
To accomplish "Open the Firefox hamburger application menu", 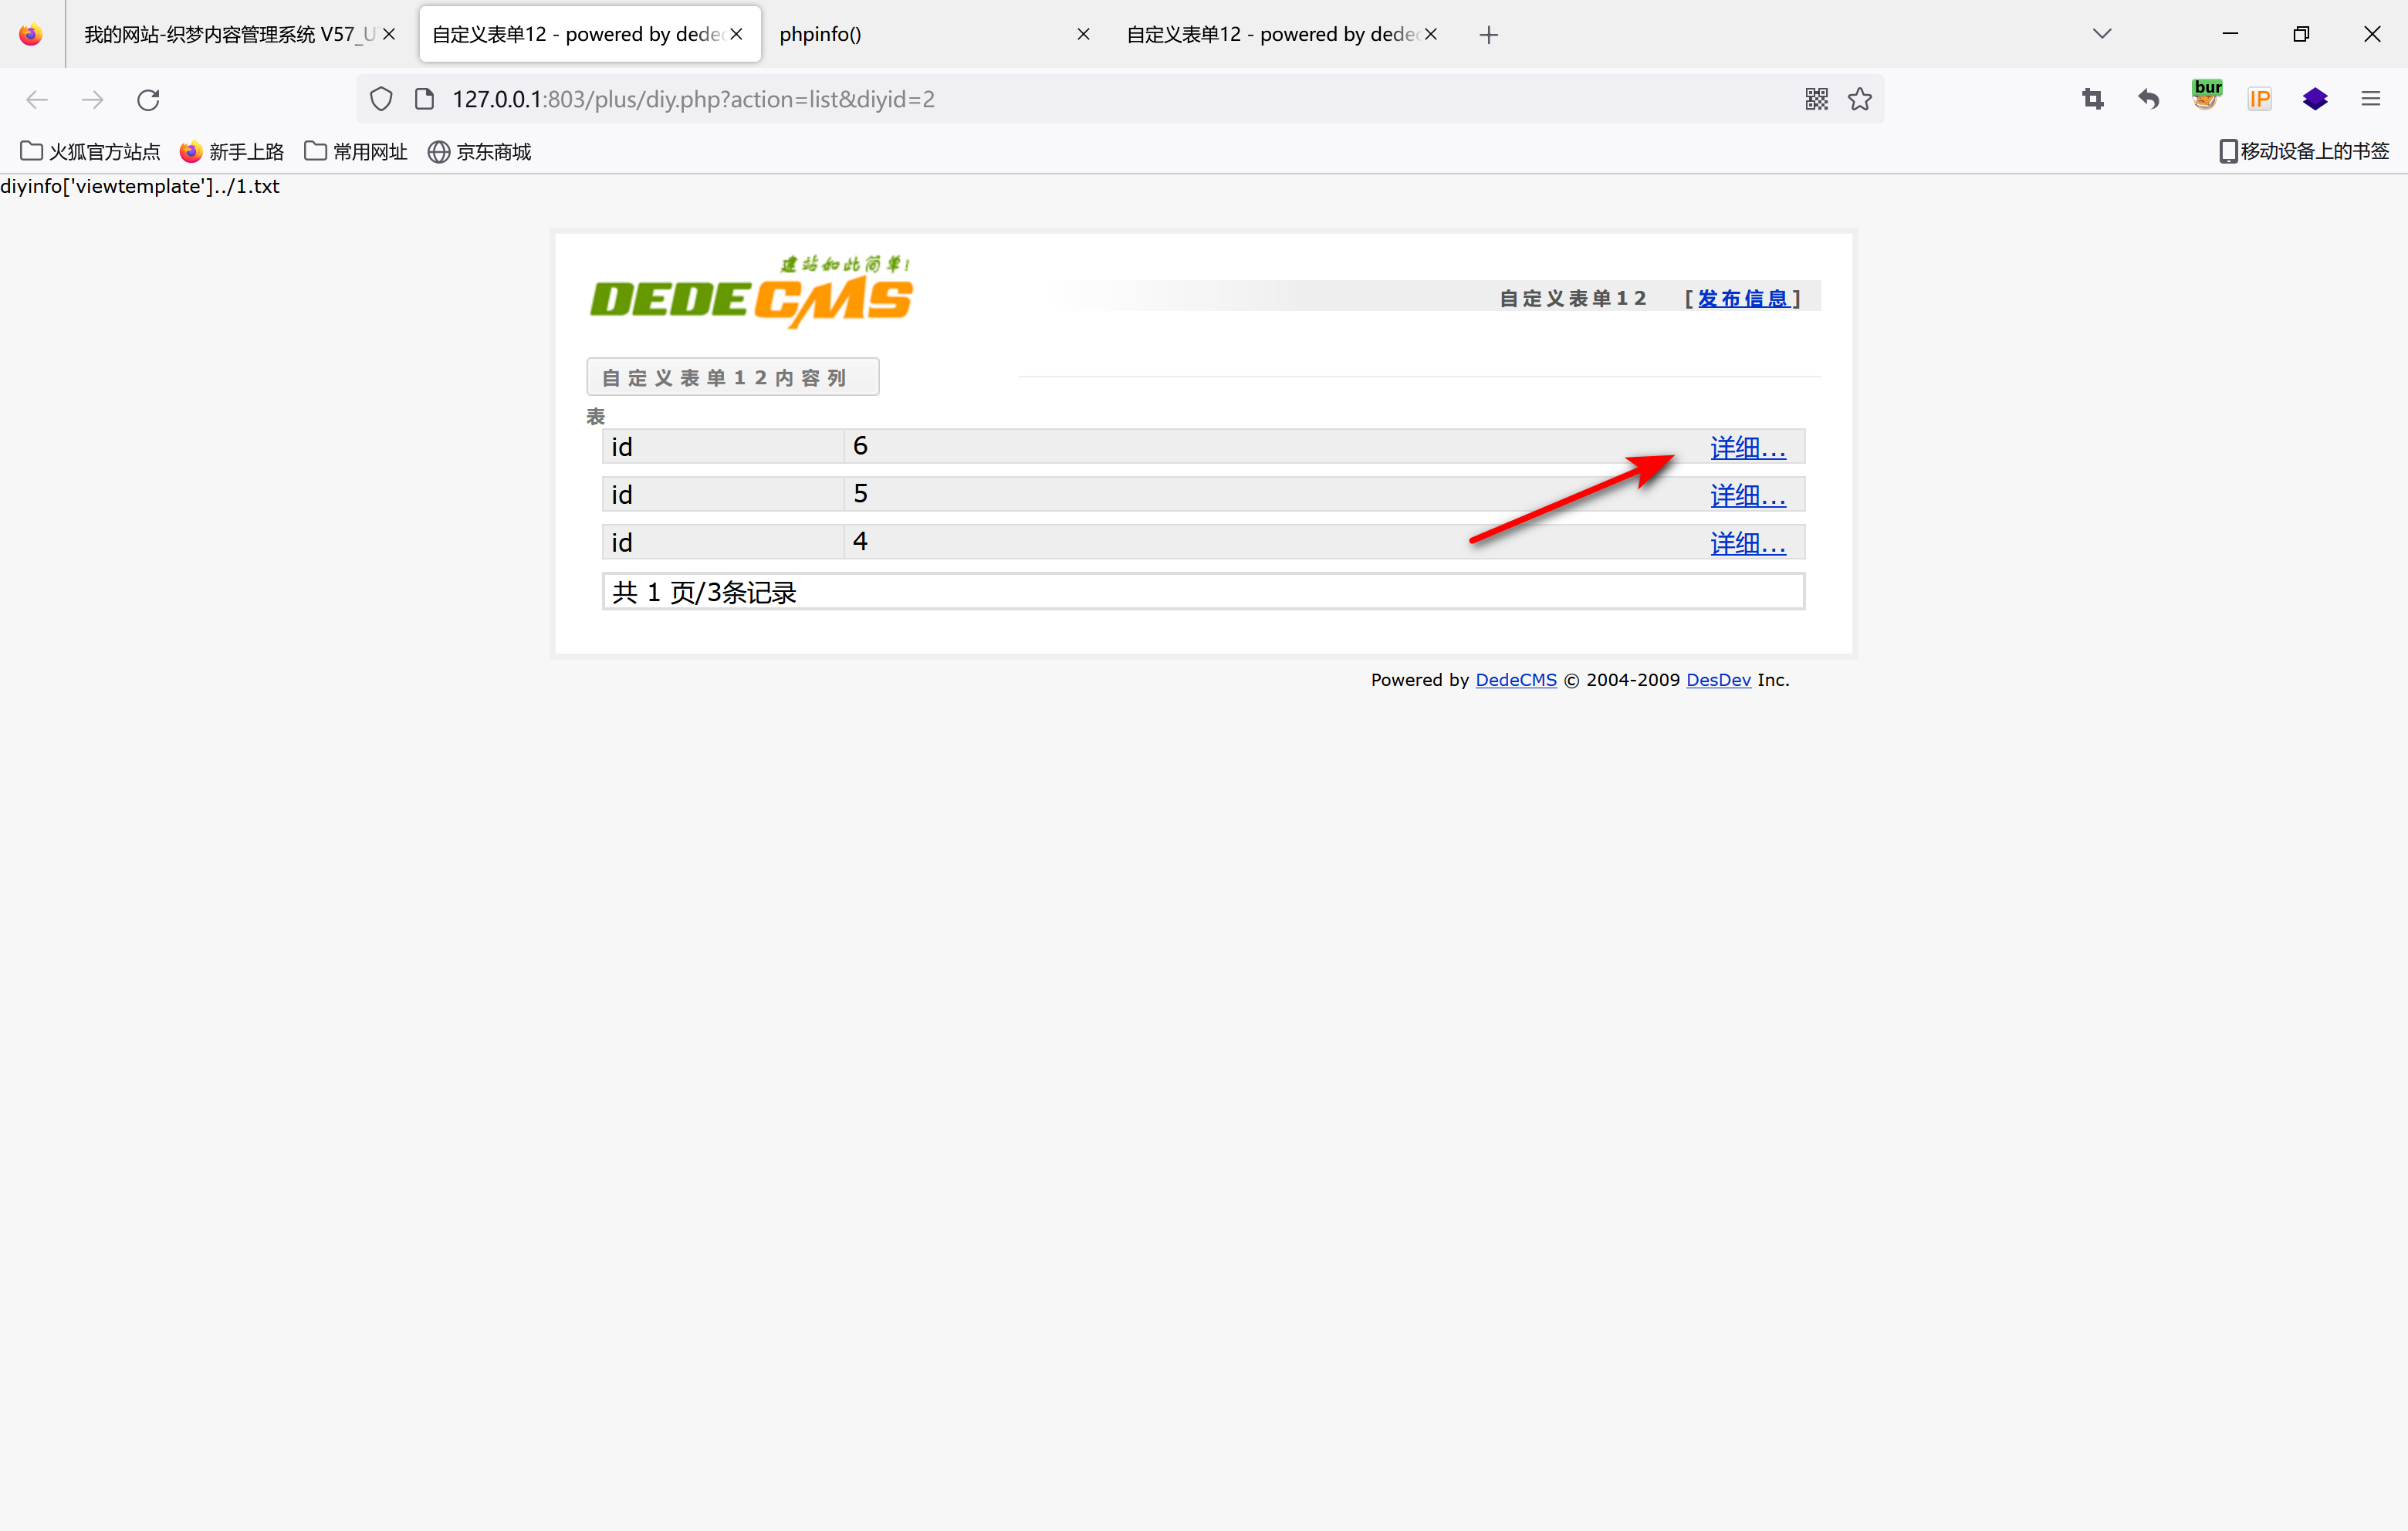I will pos(2370,99).
